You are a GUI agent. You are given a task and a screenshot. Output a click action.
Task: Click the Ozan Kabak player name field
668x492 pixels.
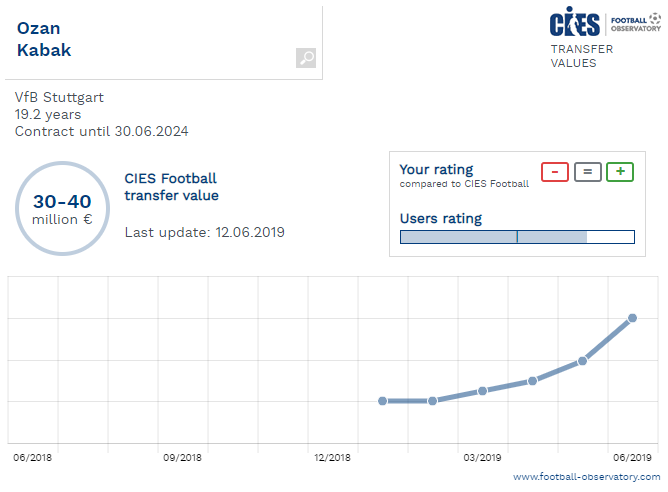[x=164, y=43]
